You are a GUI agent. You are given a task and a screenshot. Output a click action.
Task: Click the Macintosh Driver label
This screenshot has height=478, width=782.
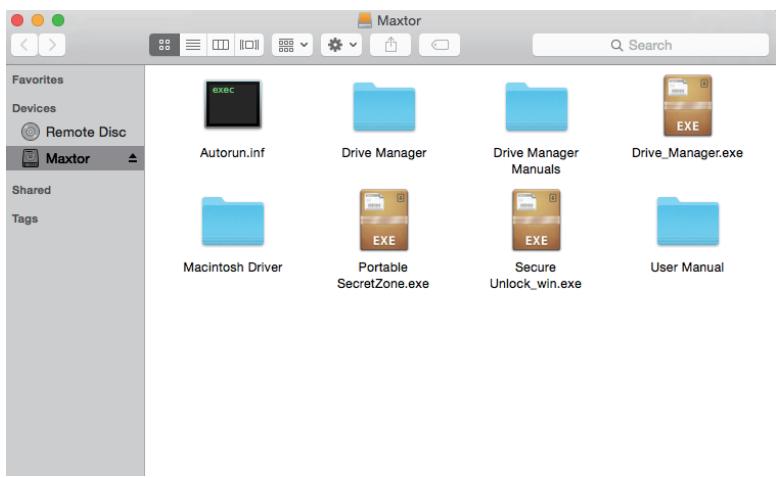click(233, 267)
